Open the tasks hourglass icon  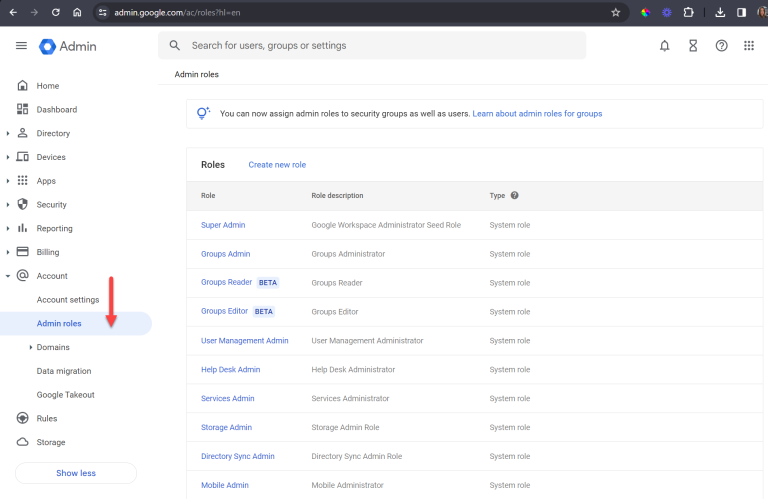click(693, 46)
